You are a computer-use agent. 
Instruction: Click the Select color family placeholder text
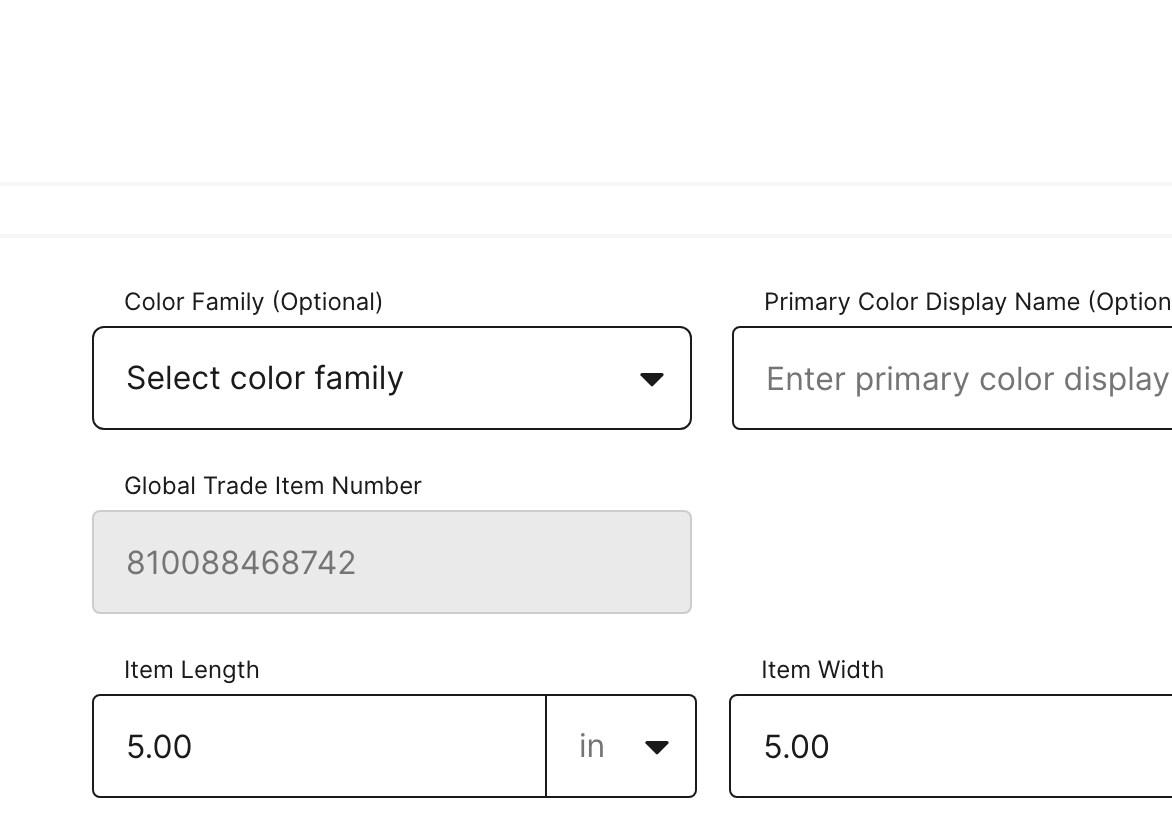pos(265,378)
